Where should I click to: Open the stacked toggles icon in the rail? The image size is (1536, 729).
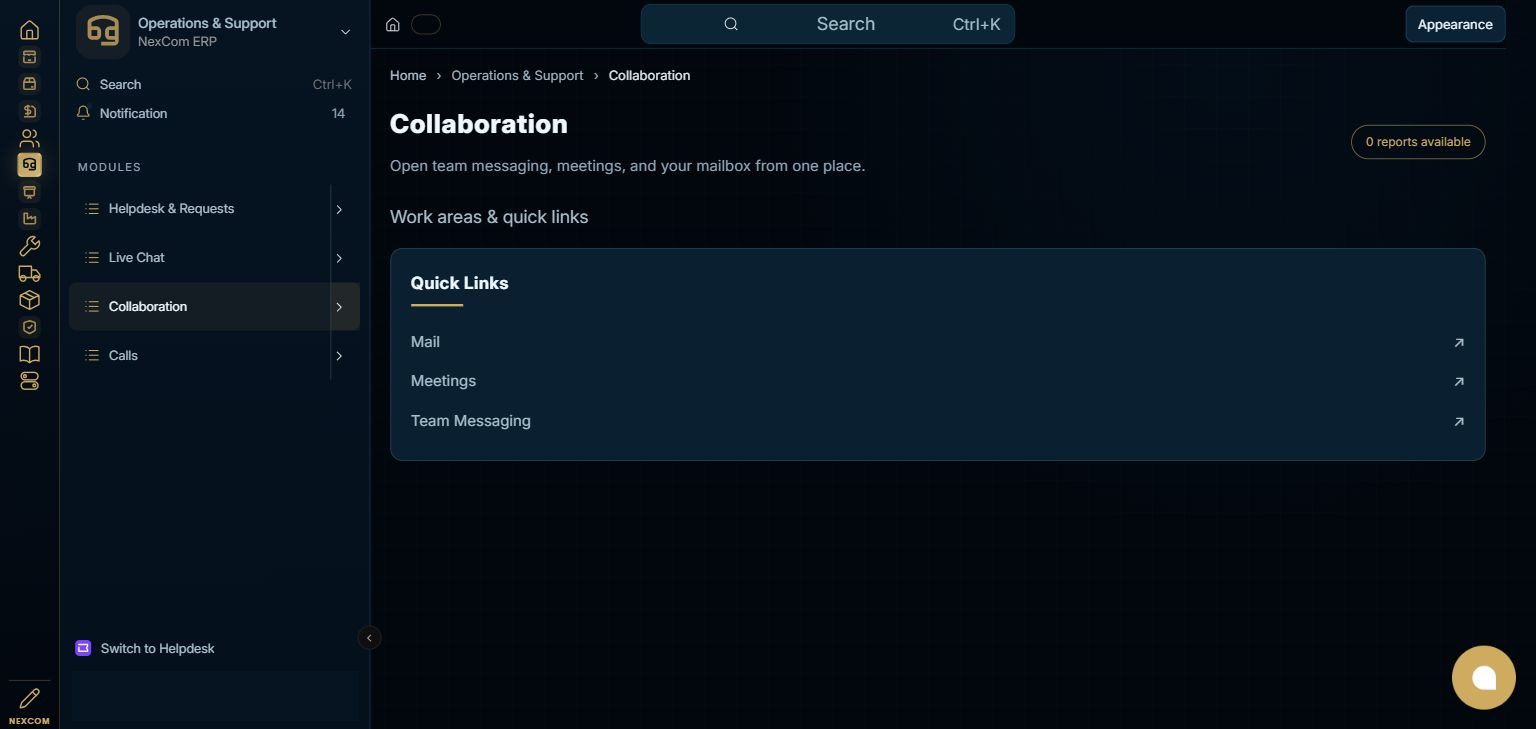click(29, 381)
